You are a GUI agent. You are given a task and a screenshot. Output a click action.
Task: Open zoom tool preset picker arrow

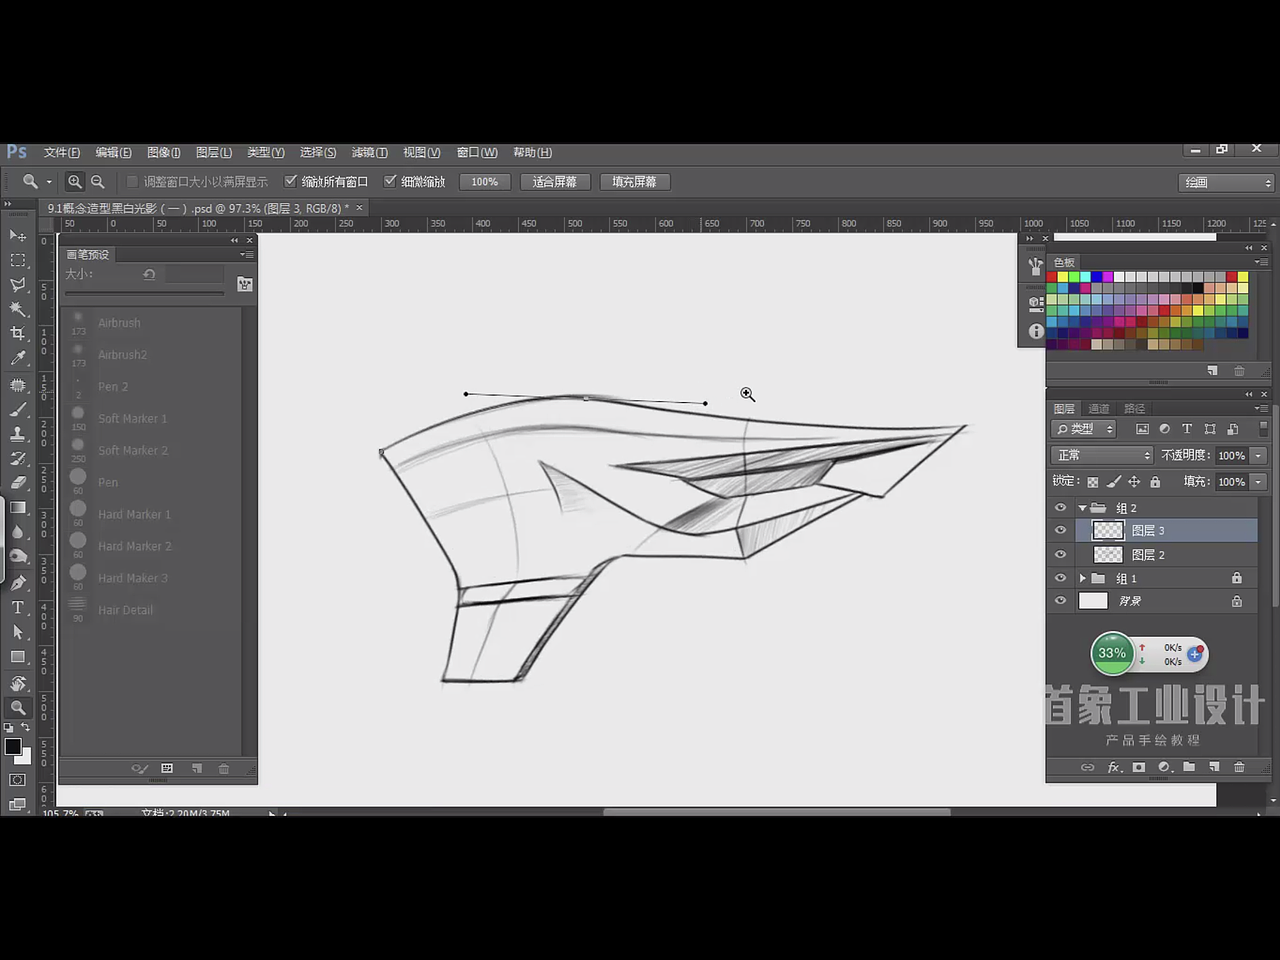coord(49,182)
